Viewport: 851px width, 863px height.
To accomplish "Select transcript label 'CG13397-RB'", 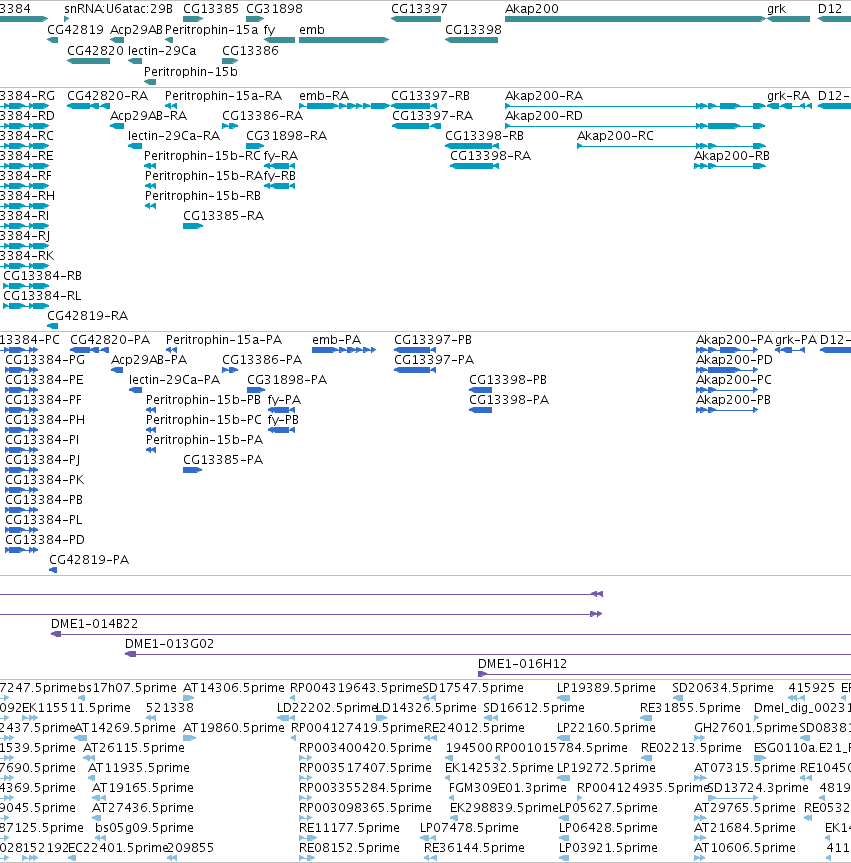I will coord(430,96).
